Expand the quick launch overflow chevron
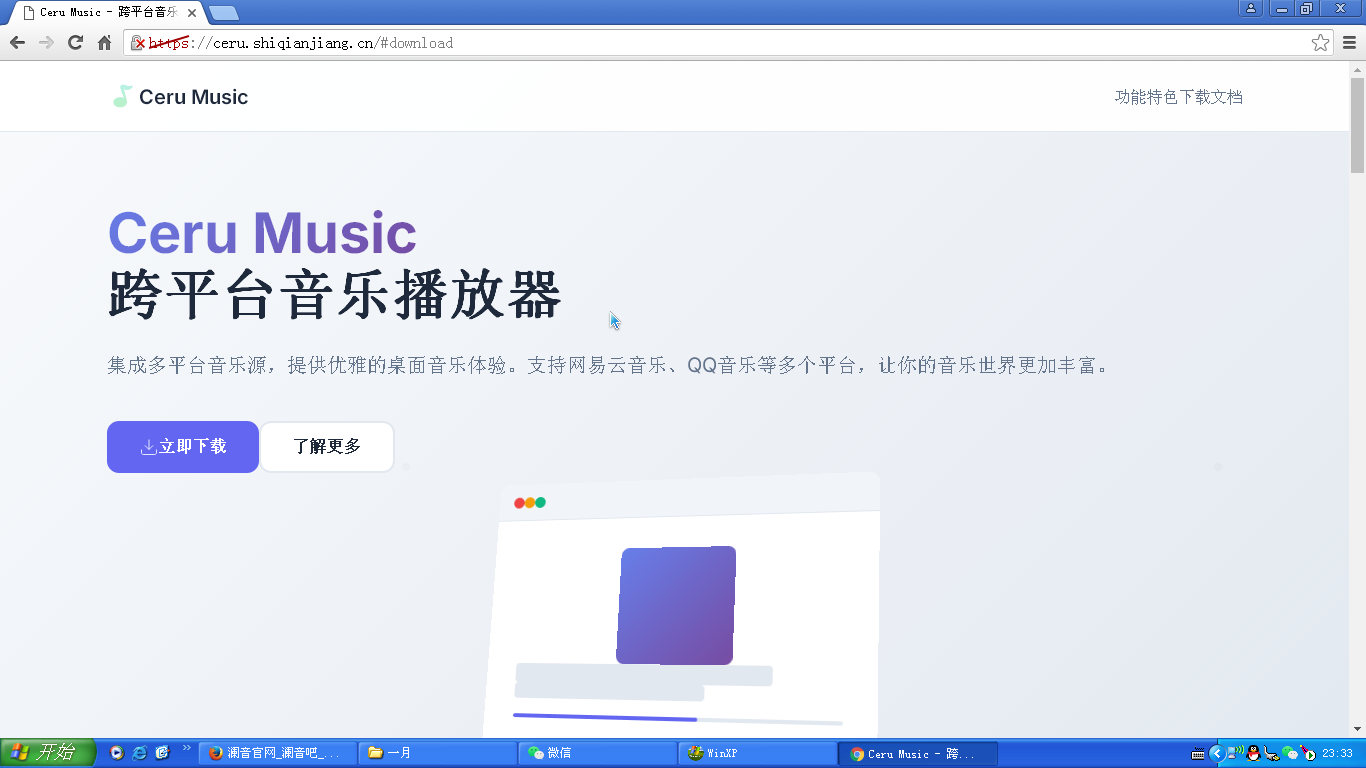 pyautogui.click(x=186, y=748)
